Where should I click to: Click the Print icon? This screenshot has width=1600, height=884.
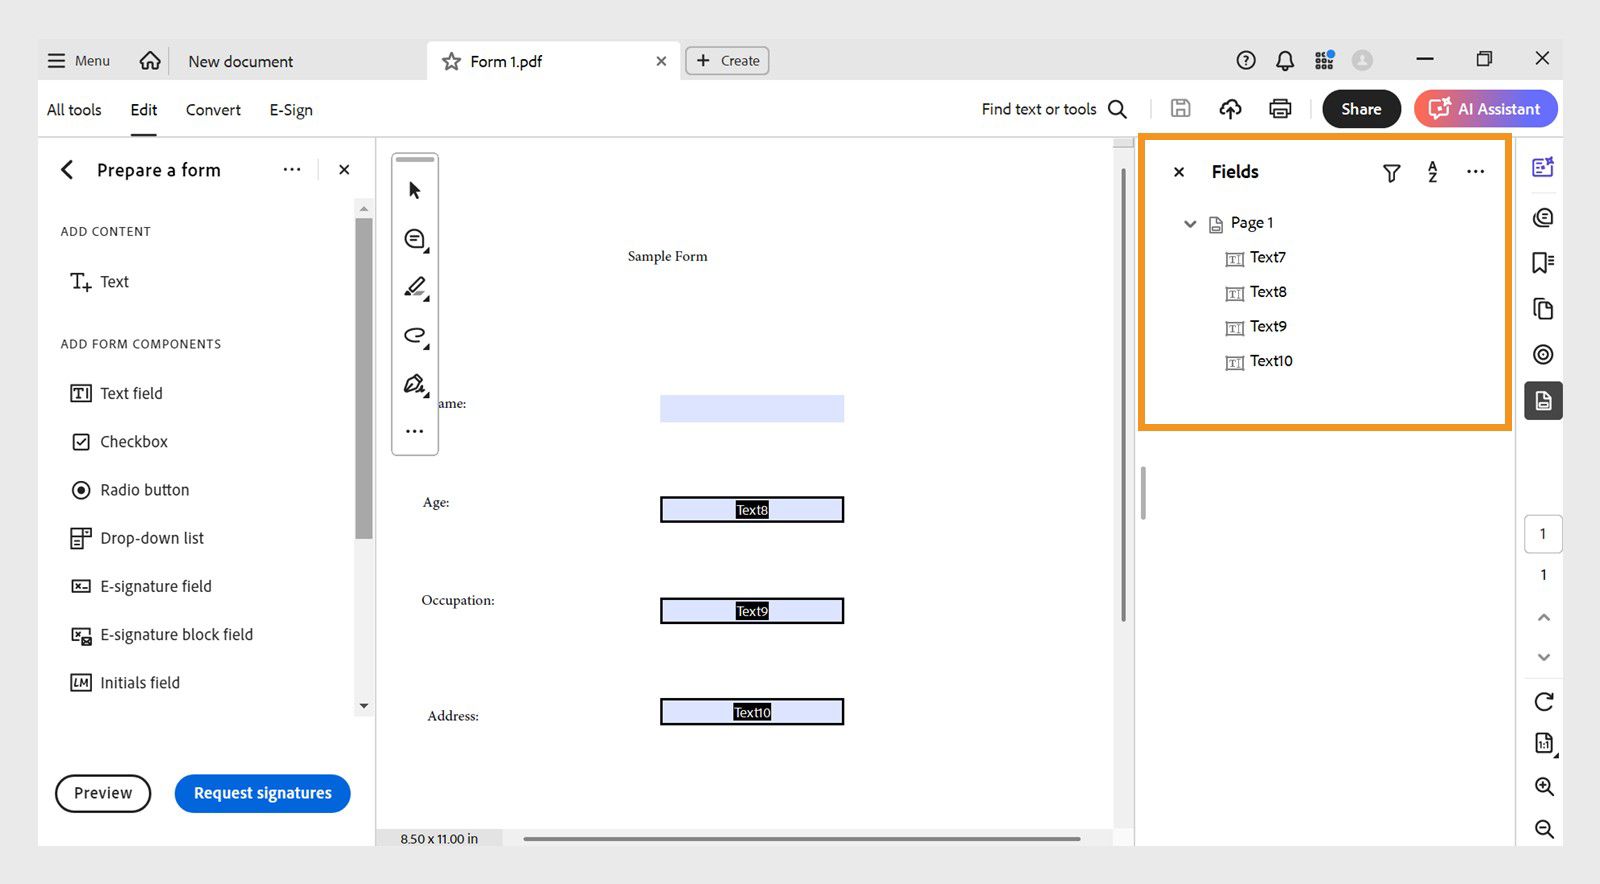coord(1280,108)
